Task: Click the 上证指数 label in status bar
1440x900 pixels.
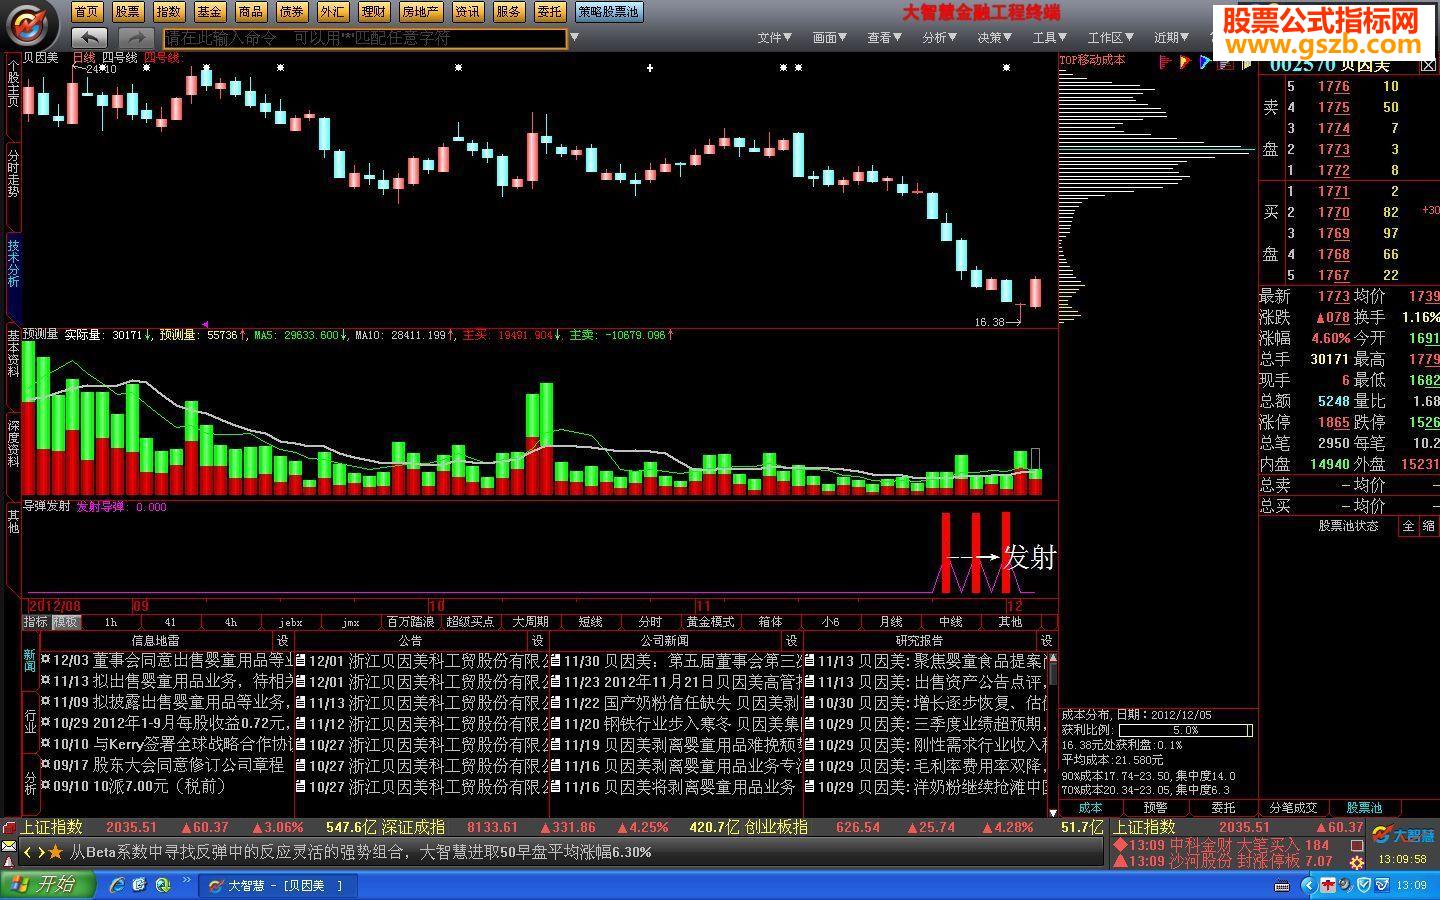Action: [52, 827]
